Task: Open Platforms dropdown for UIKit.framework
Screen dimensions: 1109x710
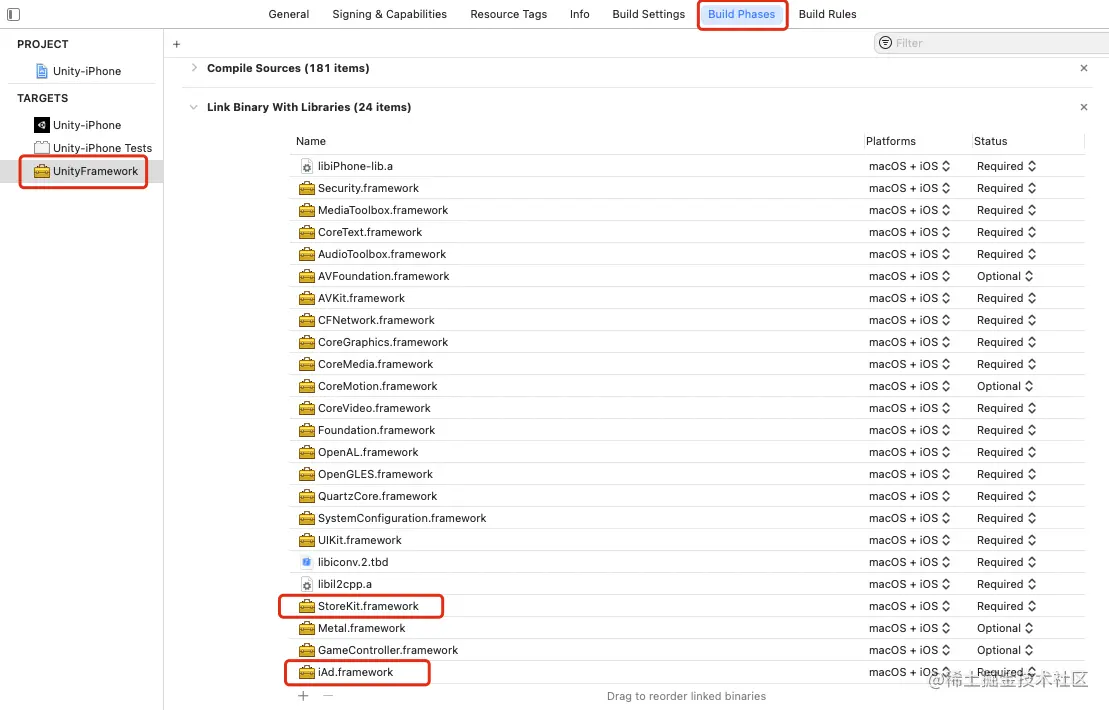Action: point(910,540)
